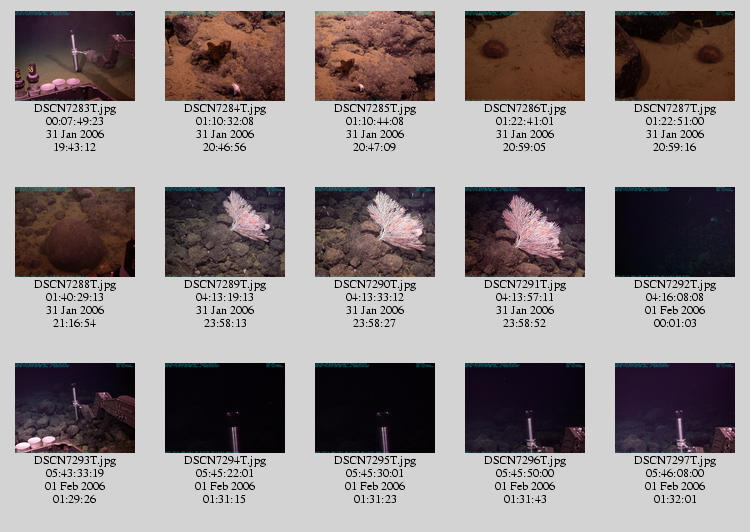Click the filename text DSCN7296T.jpg
Viewport: 750px width, 532px height.
pos(525,461)
